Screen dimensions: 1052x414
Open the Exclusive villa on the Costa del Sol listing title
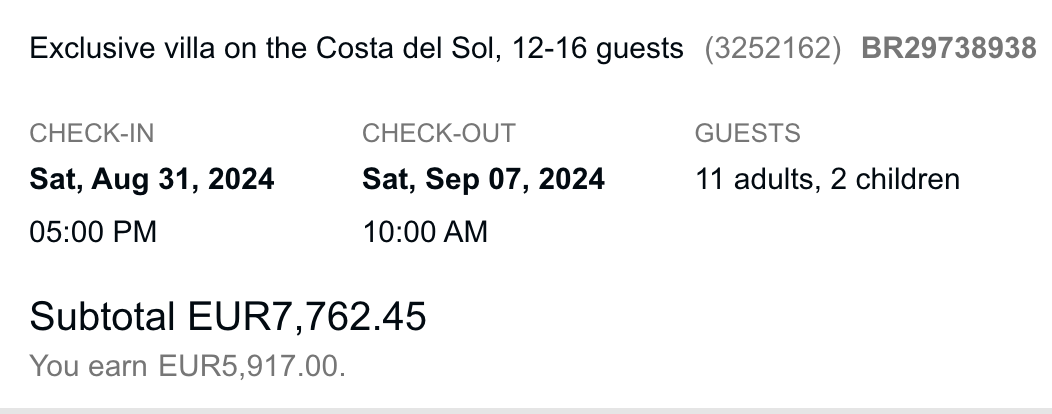(x=357, y=48)
